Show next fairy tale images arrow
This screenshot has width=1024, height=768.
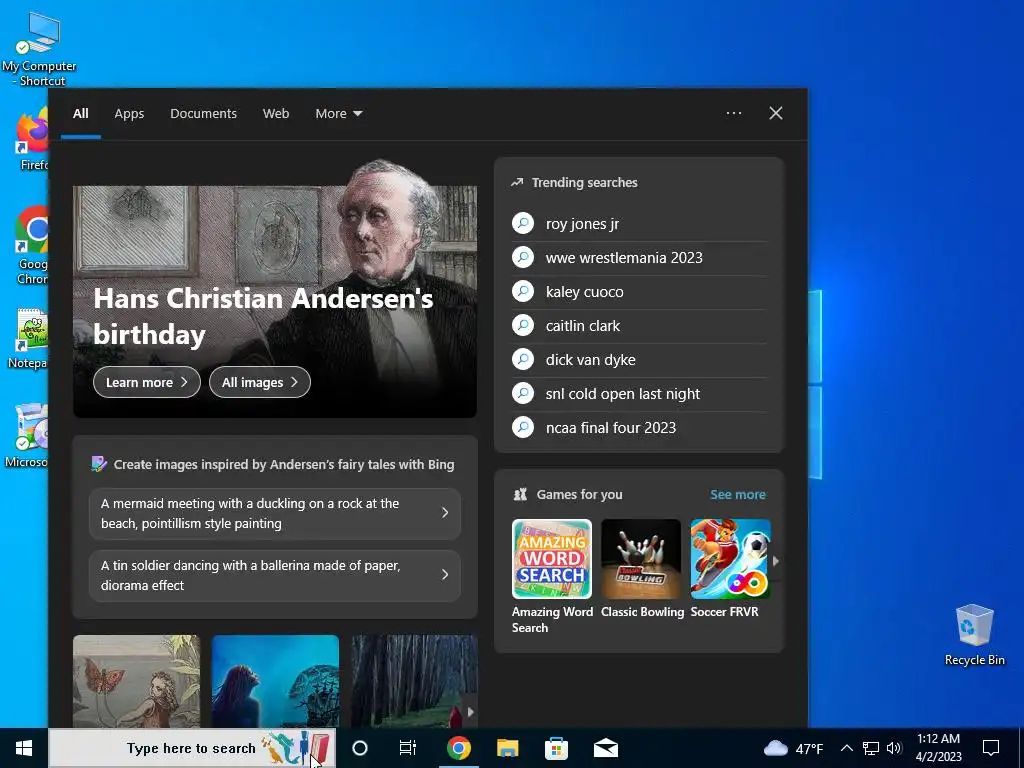pyautogui.click(x=470, y=712)
